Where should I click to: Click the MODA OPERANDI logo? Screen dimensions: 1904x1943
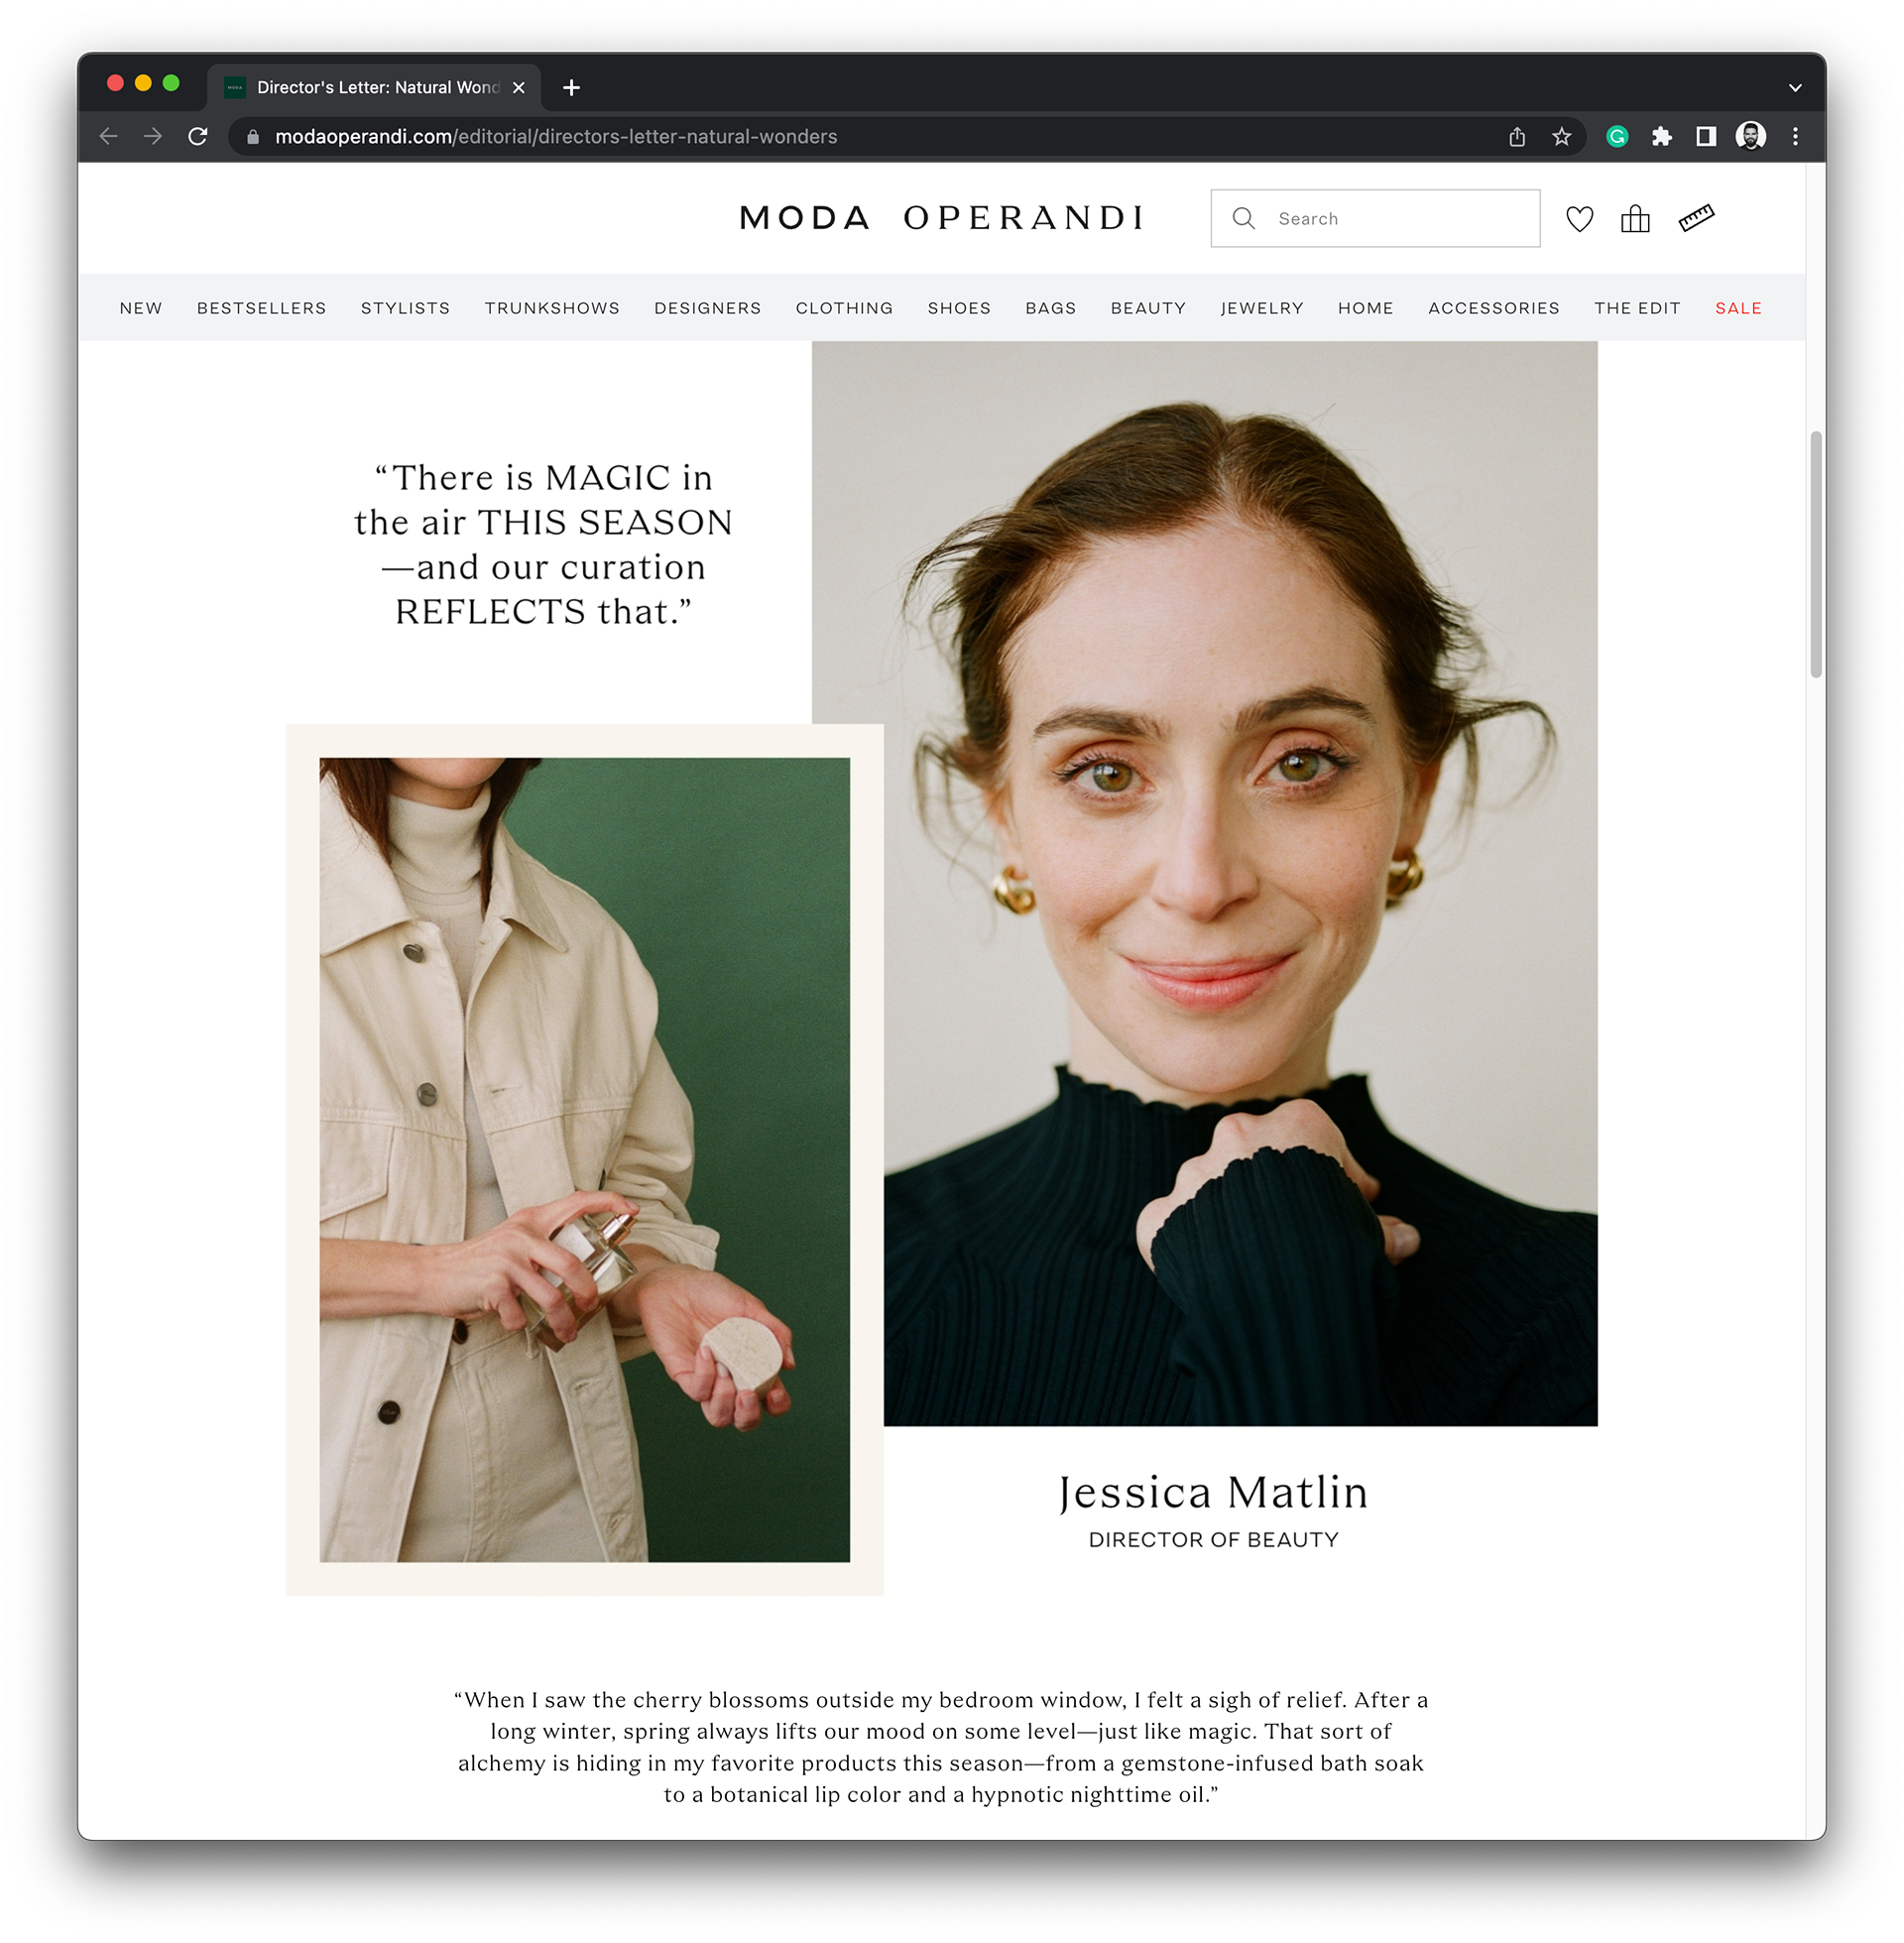pyautogui.click(x=941, y=218)
